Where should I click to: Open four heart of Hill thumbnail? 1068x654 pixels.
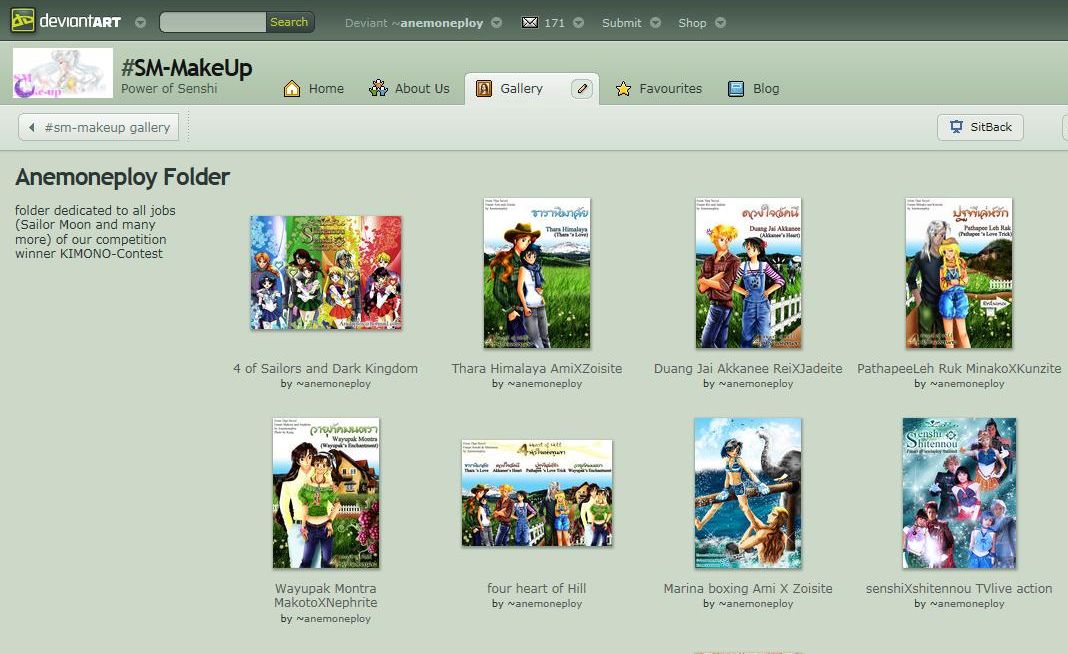(537, 493)
